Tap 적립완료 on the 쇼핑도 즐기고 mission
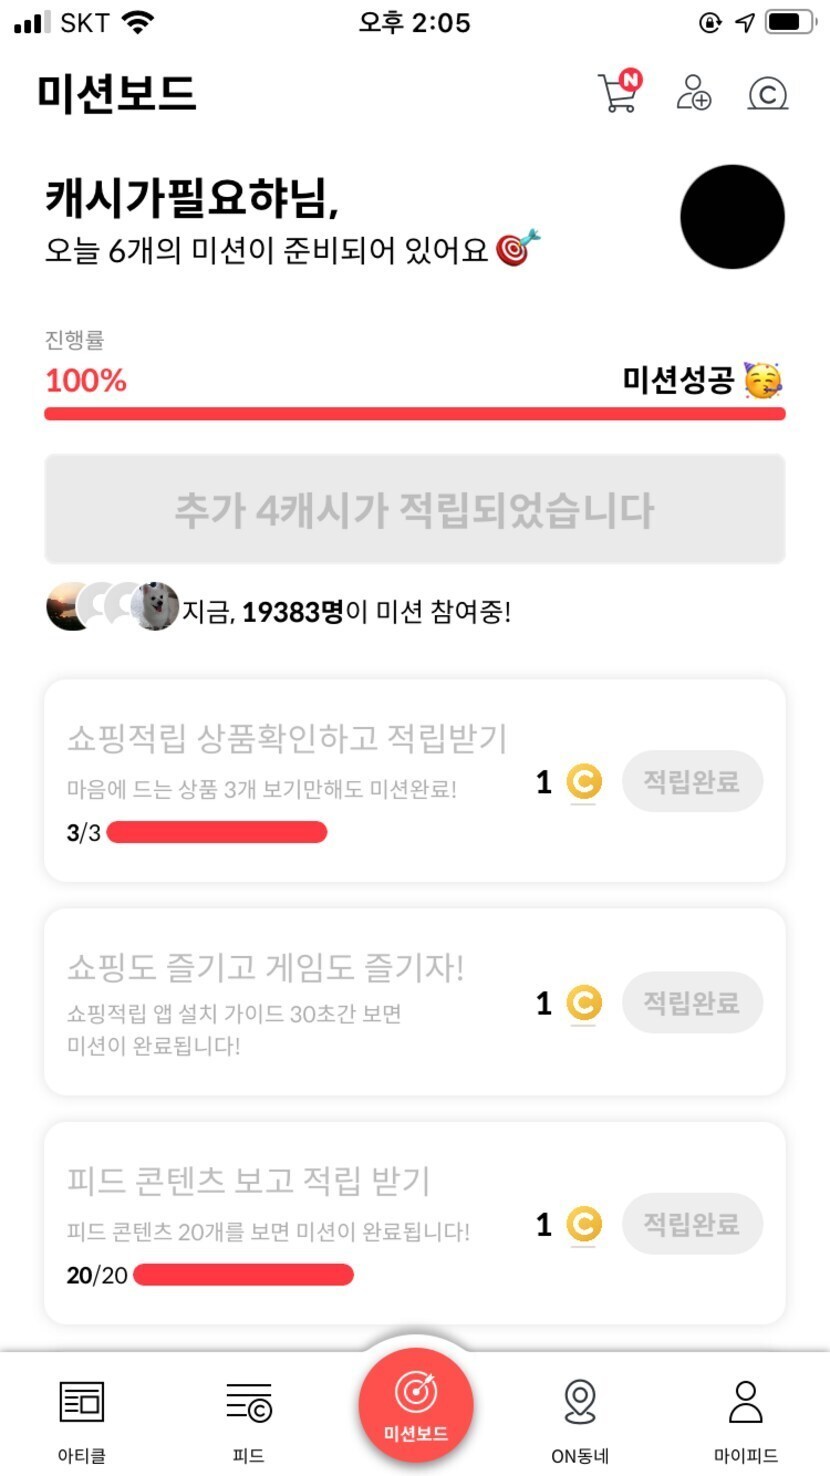 pos(692,1002)
